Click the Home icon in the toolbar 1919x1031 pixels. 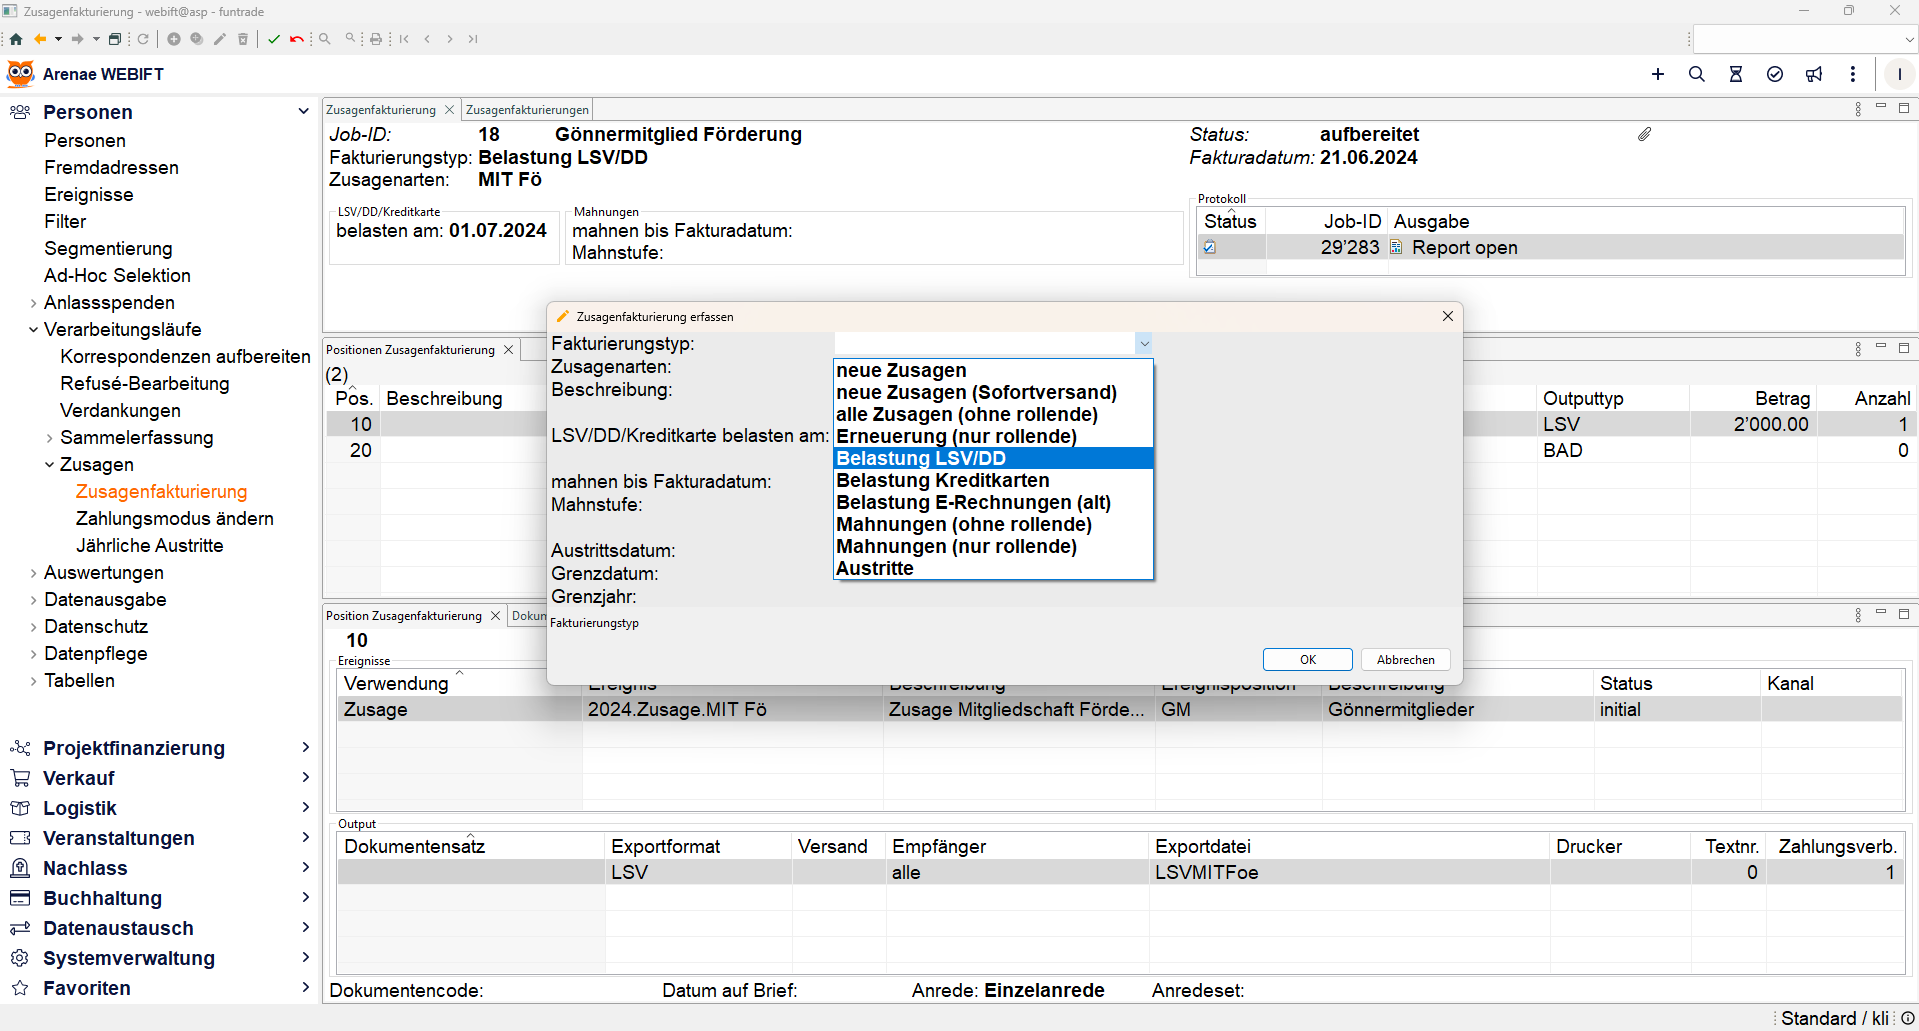pos(16,39)
